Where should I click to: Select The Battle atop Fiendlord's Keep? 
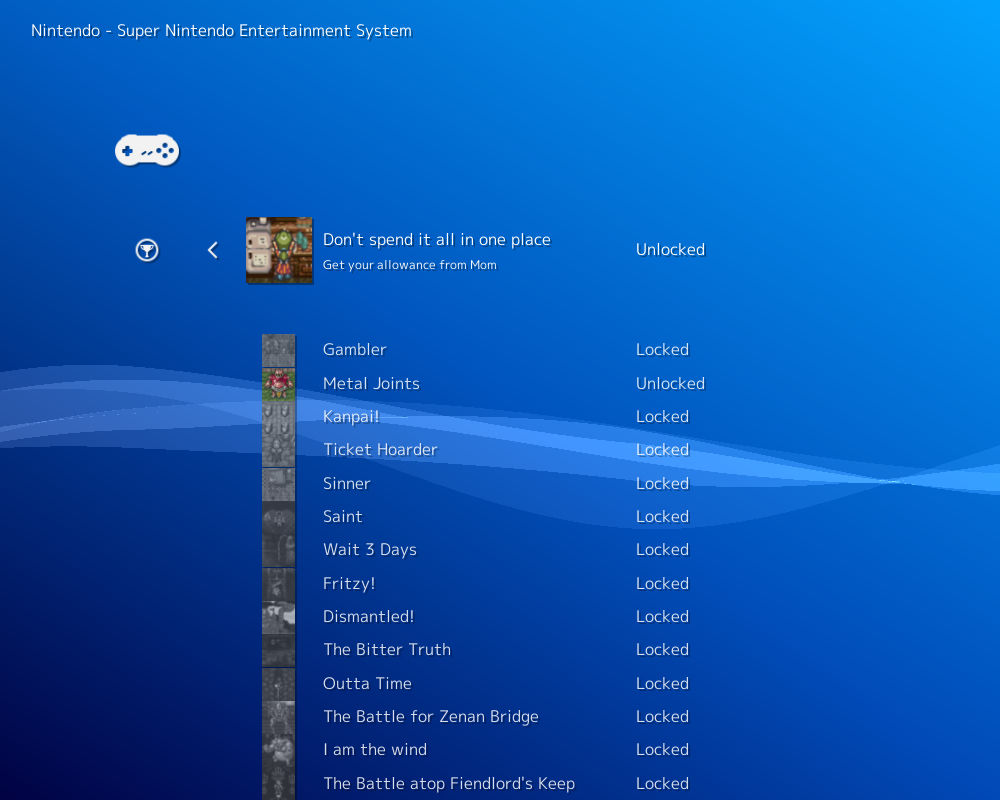(x=448, y=784)
